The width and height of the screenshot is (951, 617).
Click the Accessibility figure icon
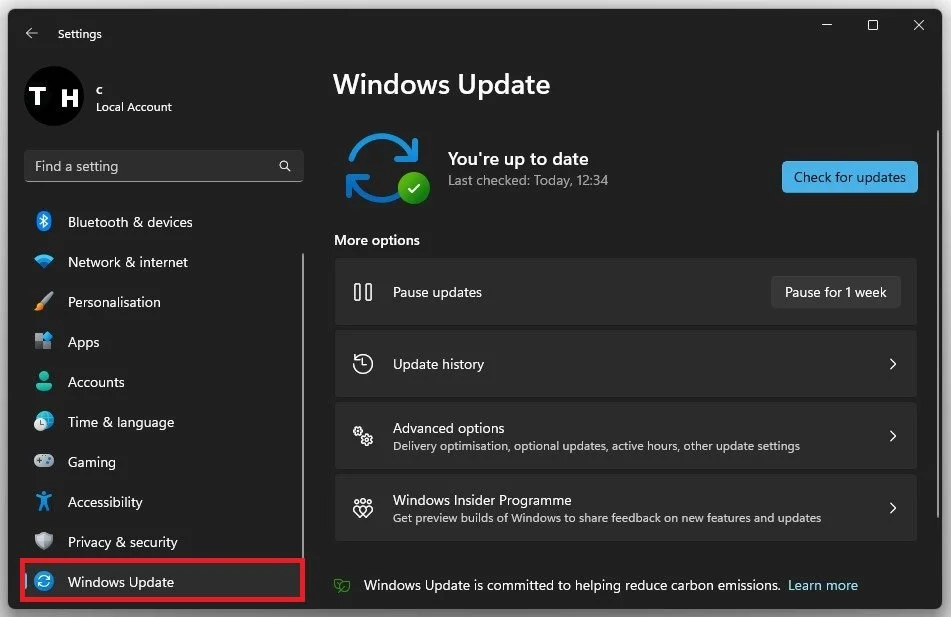44,501
